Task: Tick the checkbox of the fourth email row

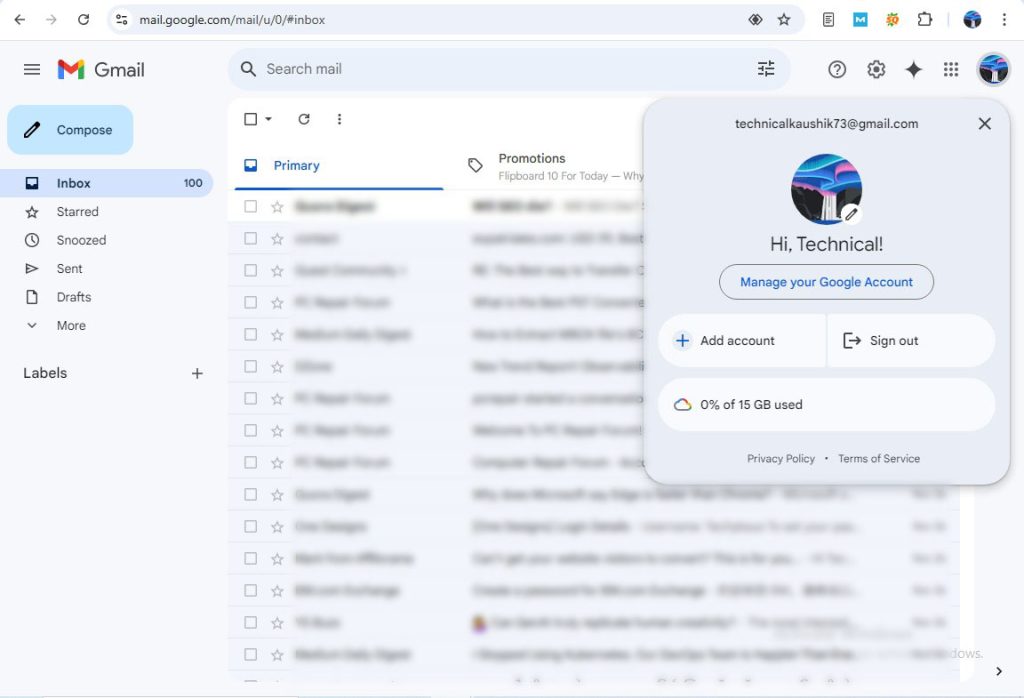Action: [250, 302]
